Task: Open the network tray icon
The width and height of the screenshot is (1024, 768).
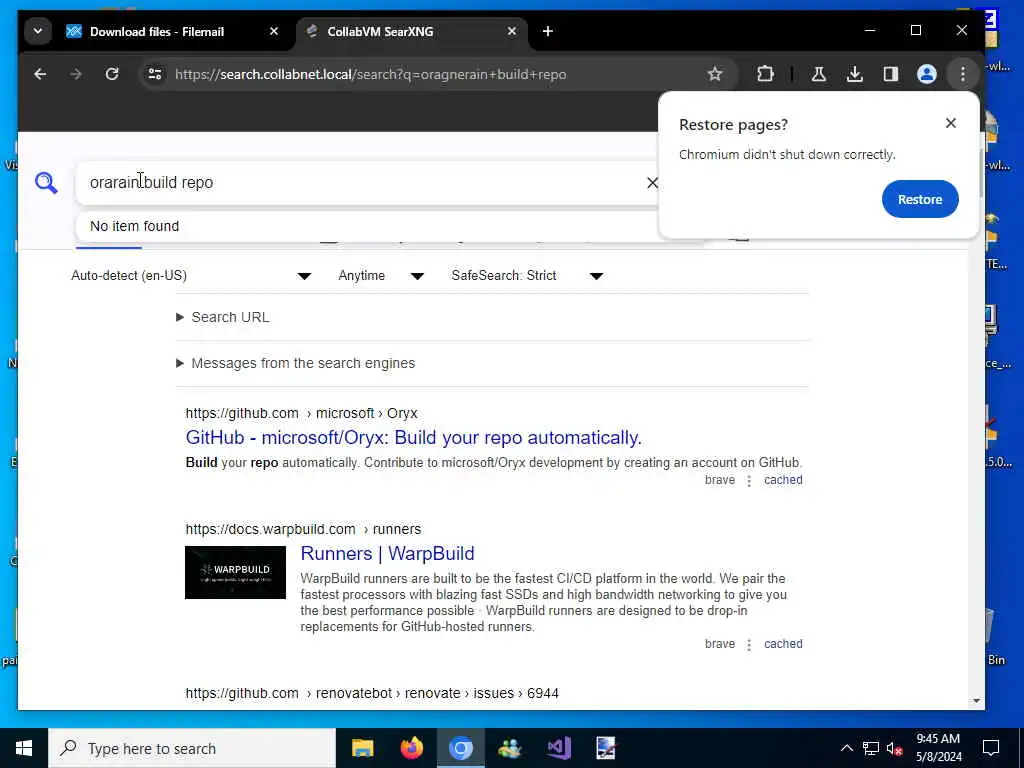Action: click(871, 748)
